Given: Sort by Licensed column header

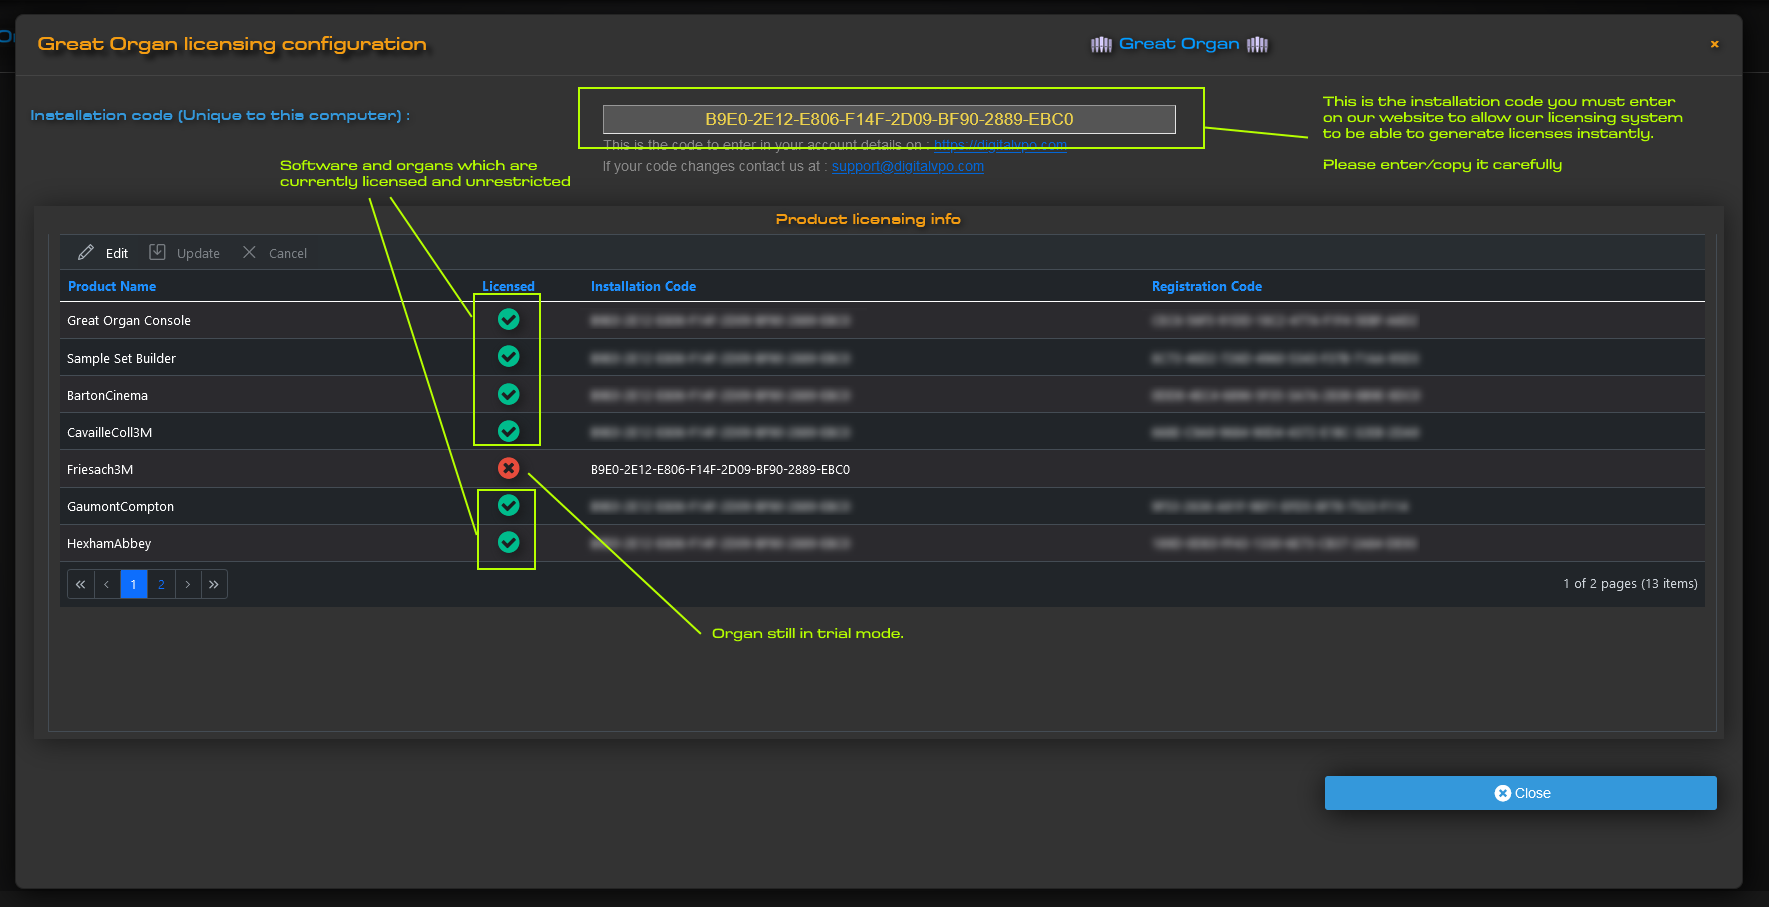Looking at the screenshot, I should point(508,286).
